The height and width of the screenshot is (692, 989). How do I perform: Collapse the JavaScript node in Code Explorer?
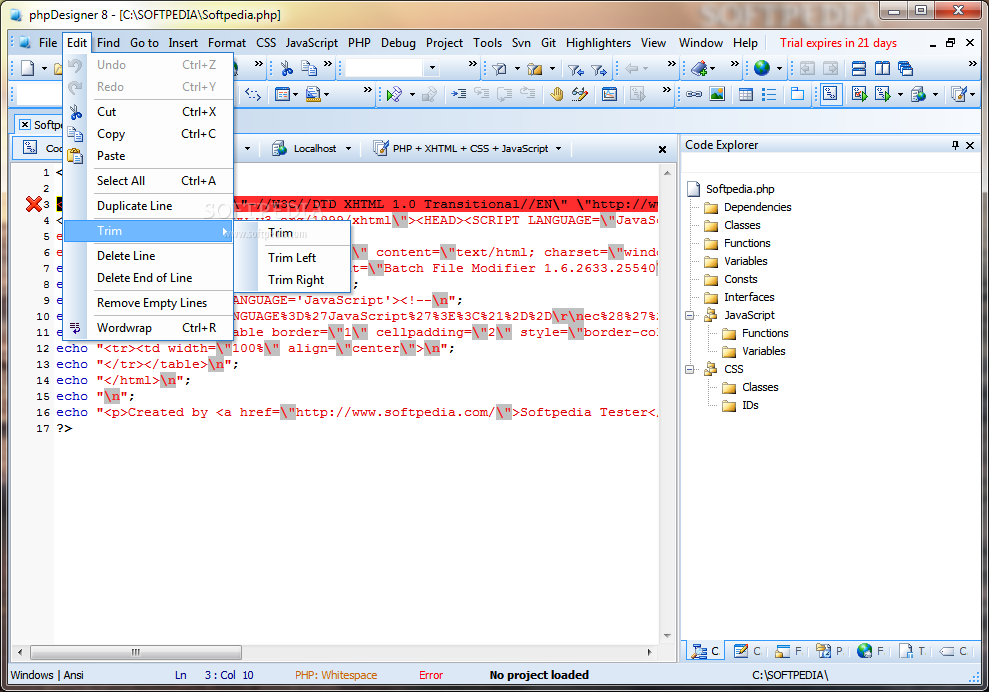[x=690, y=315]
